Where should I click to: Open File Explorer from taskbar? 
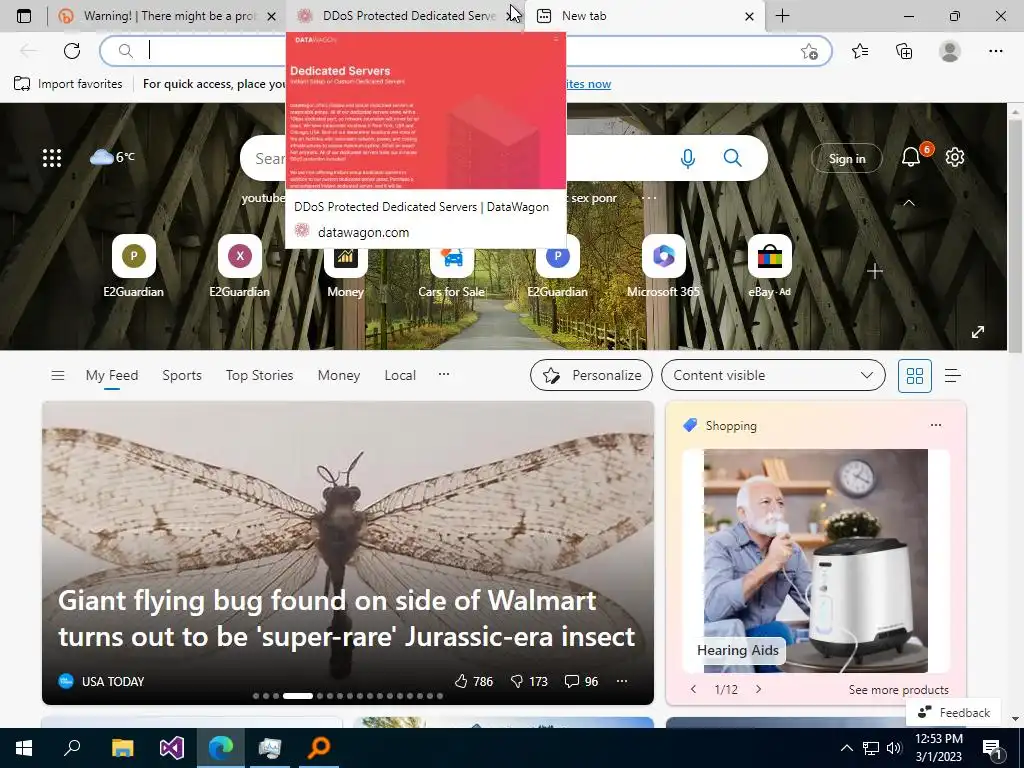click(x=122, y=748)
